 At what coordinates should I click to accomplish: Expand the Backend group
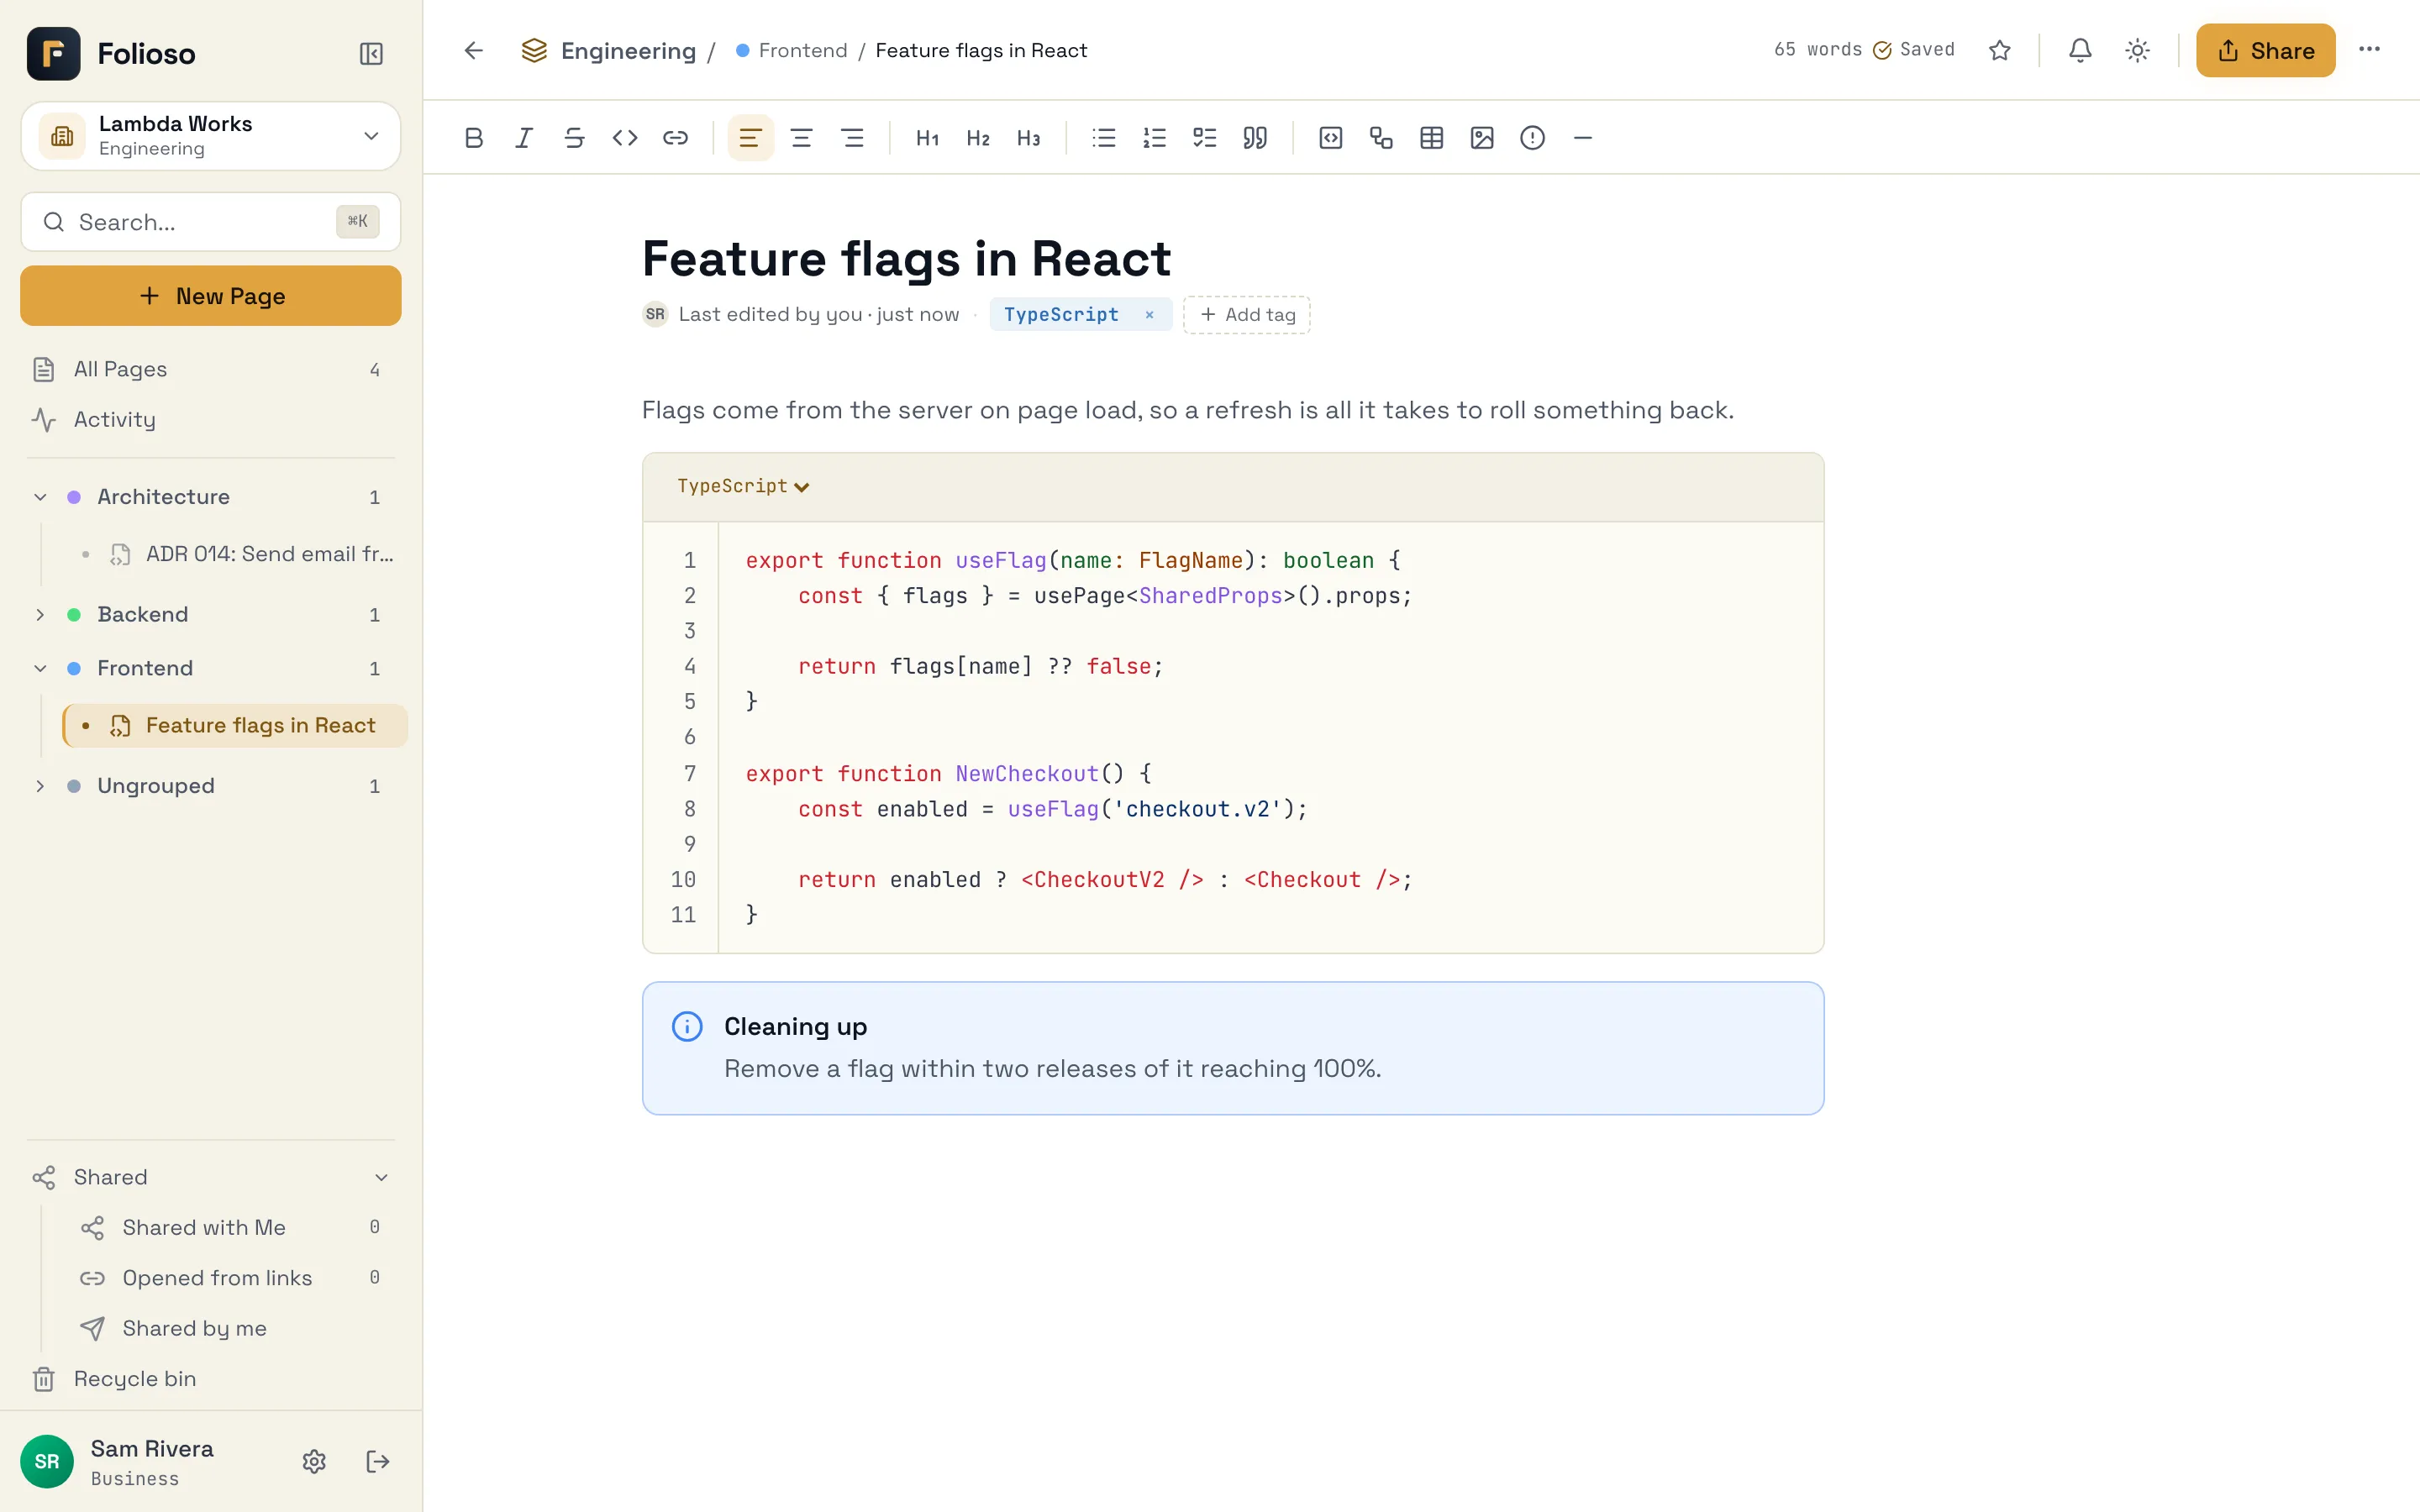pos(40,615)
